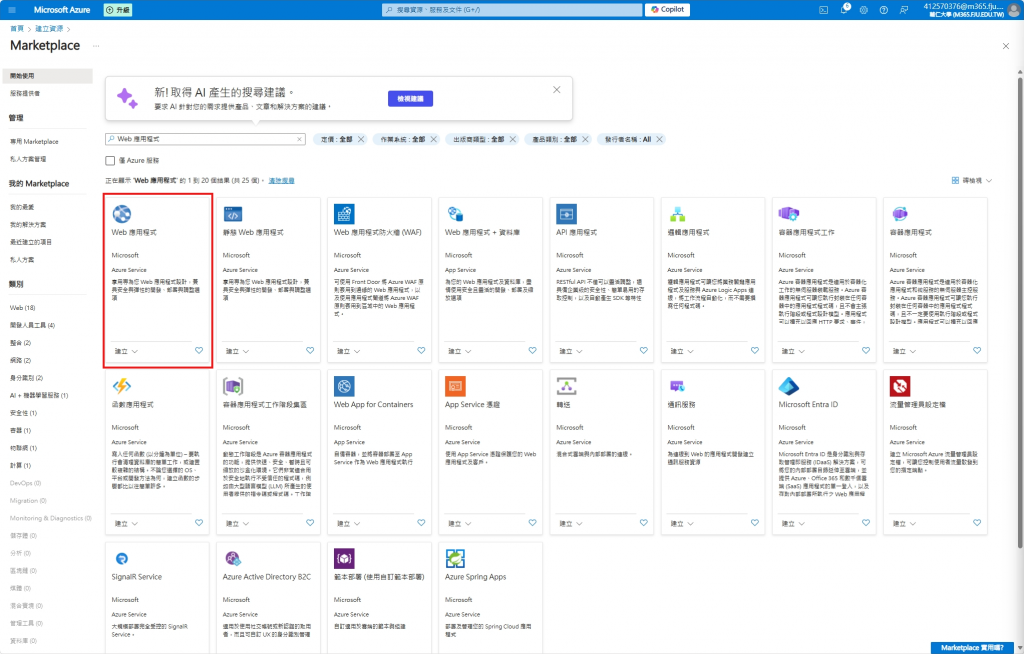Open 我的最愛 in left menu
Screen dimensions: 1024x654
pos(22,207)
